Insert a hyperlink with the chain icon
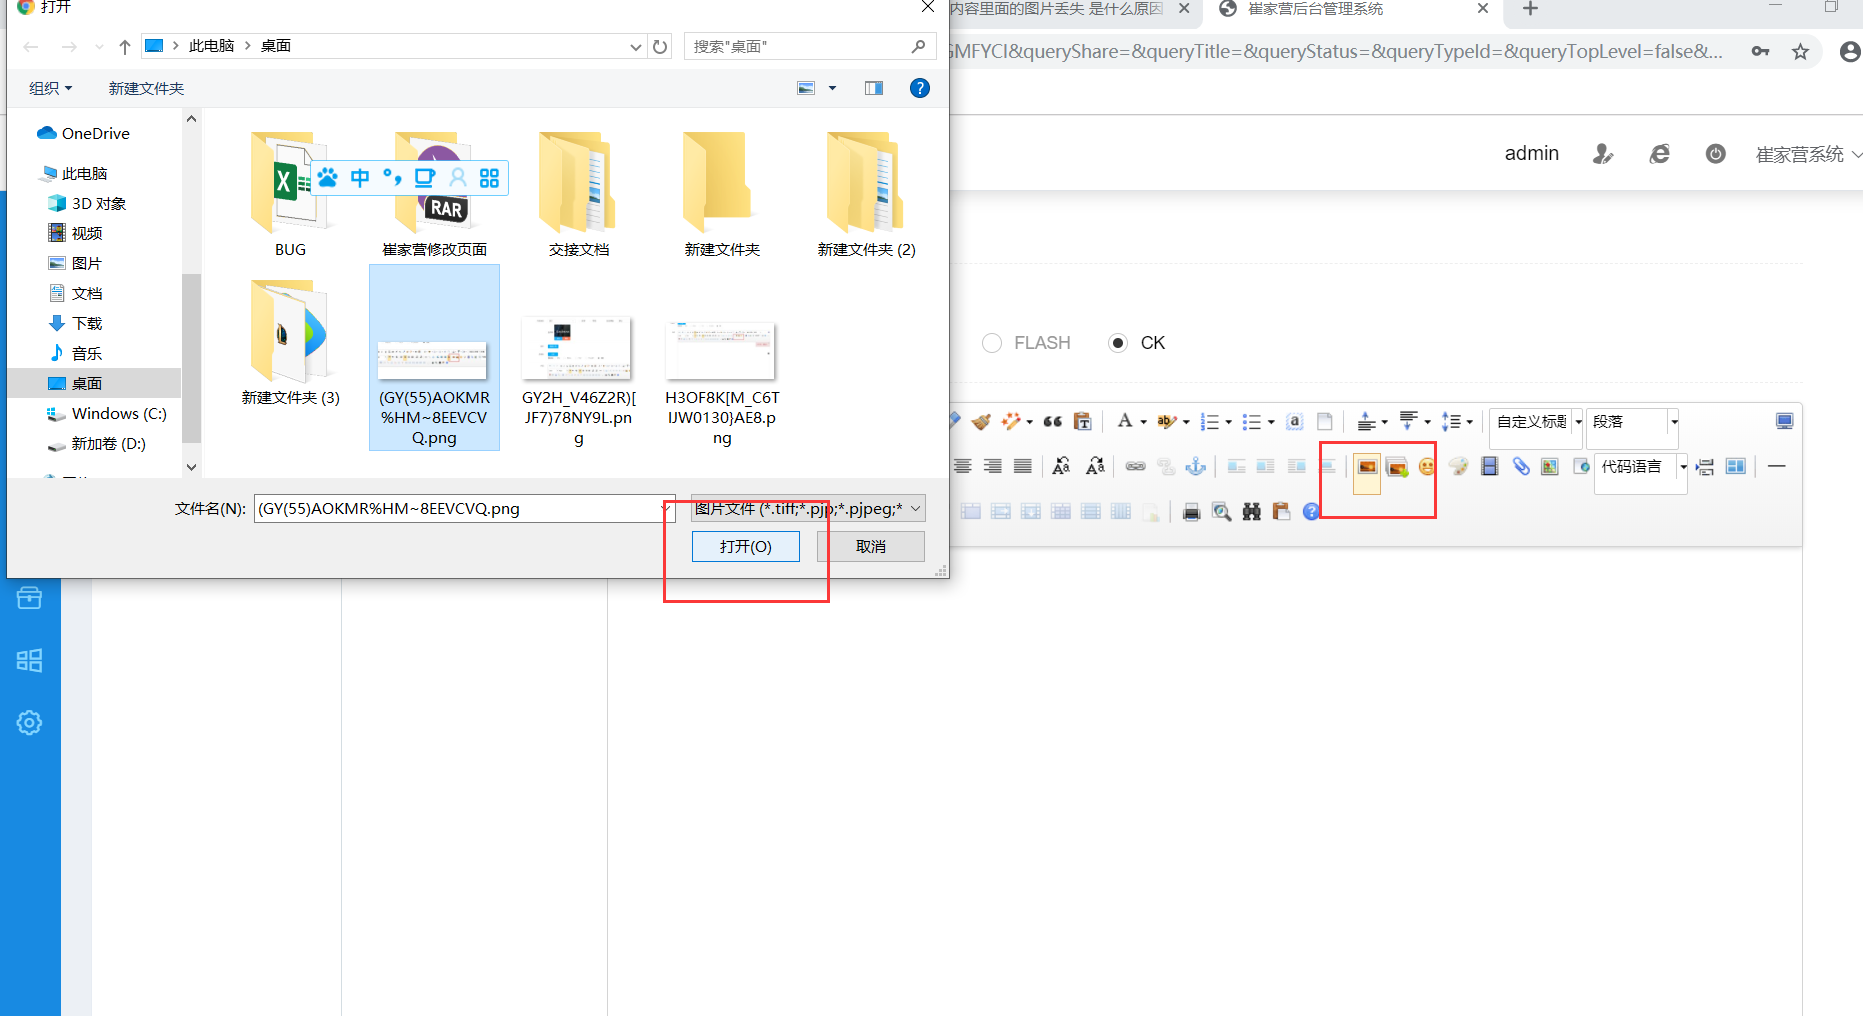 click(x=1135, y=467)
